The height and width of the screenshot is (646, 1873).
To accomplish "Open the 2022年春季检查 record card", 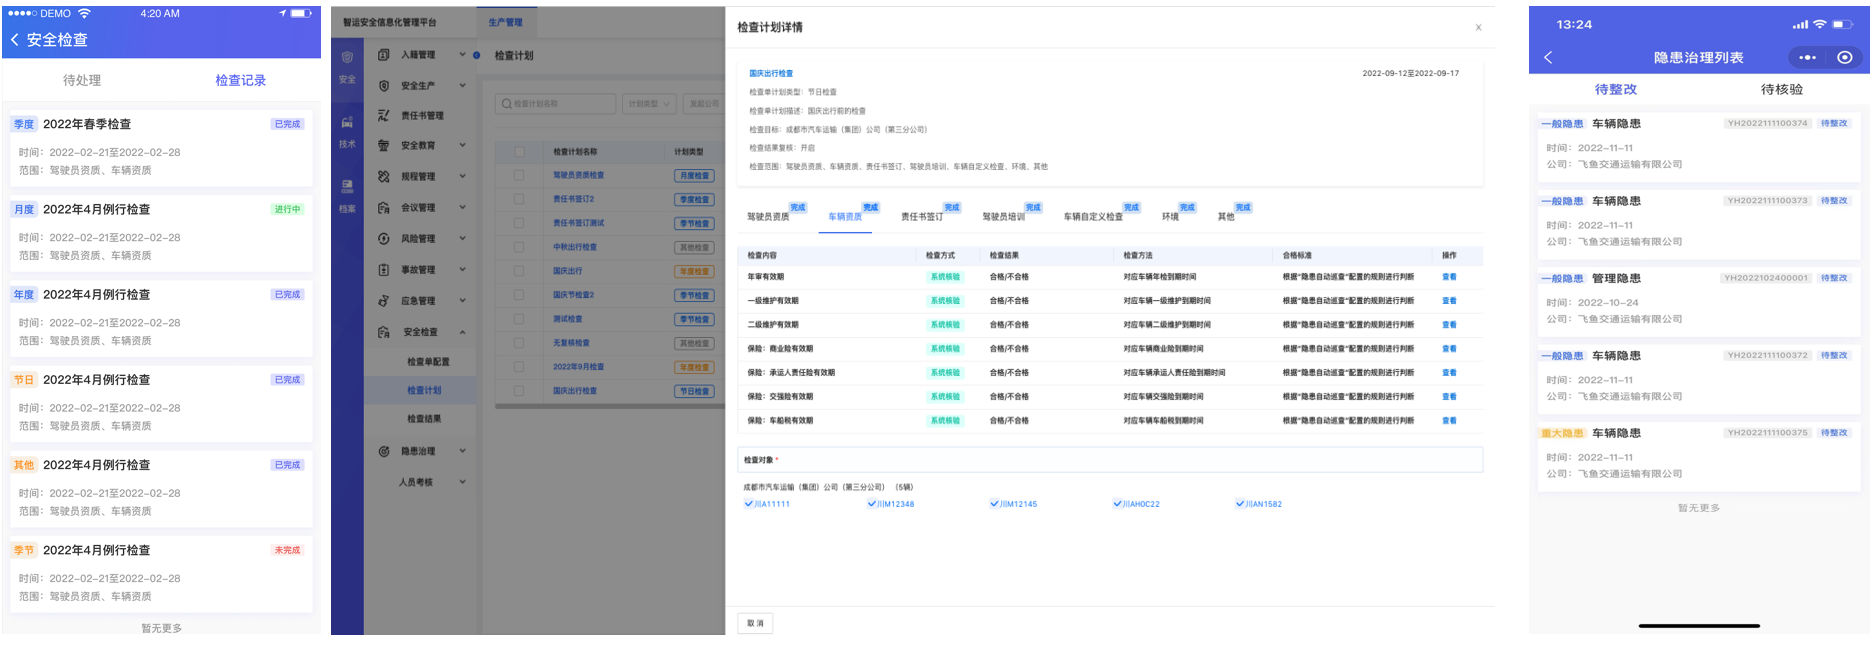I will pos(160,147).
